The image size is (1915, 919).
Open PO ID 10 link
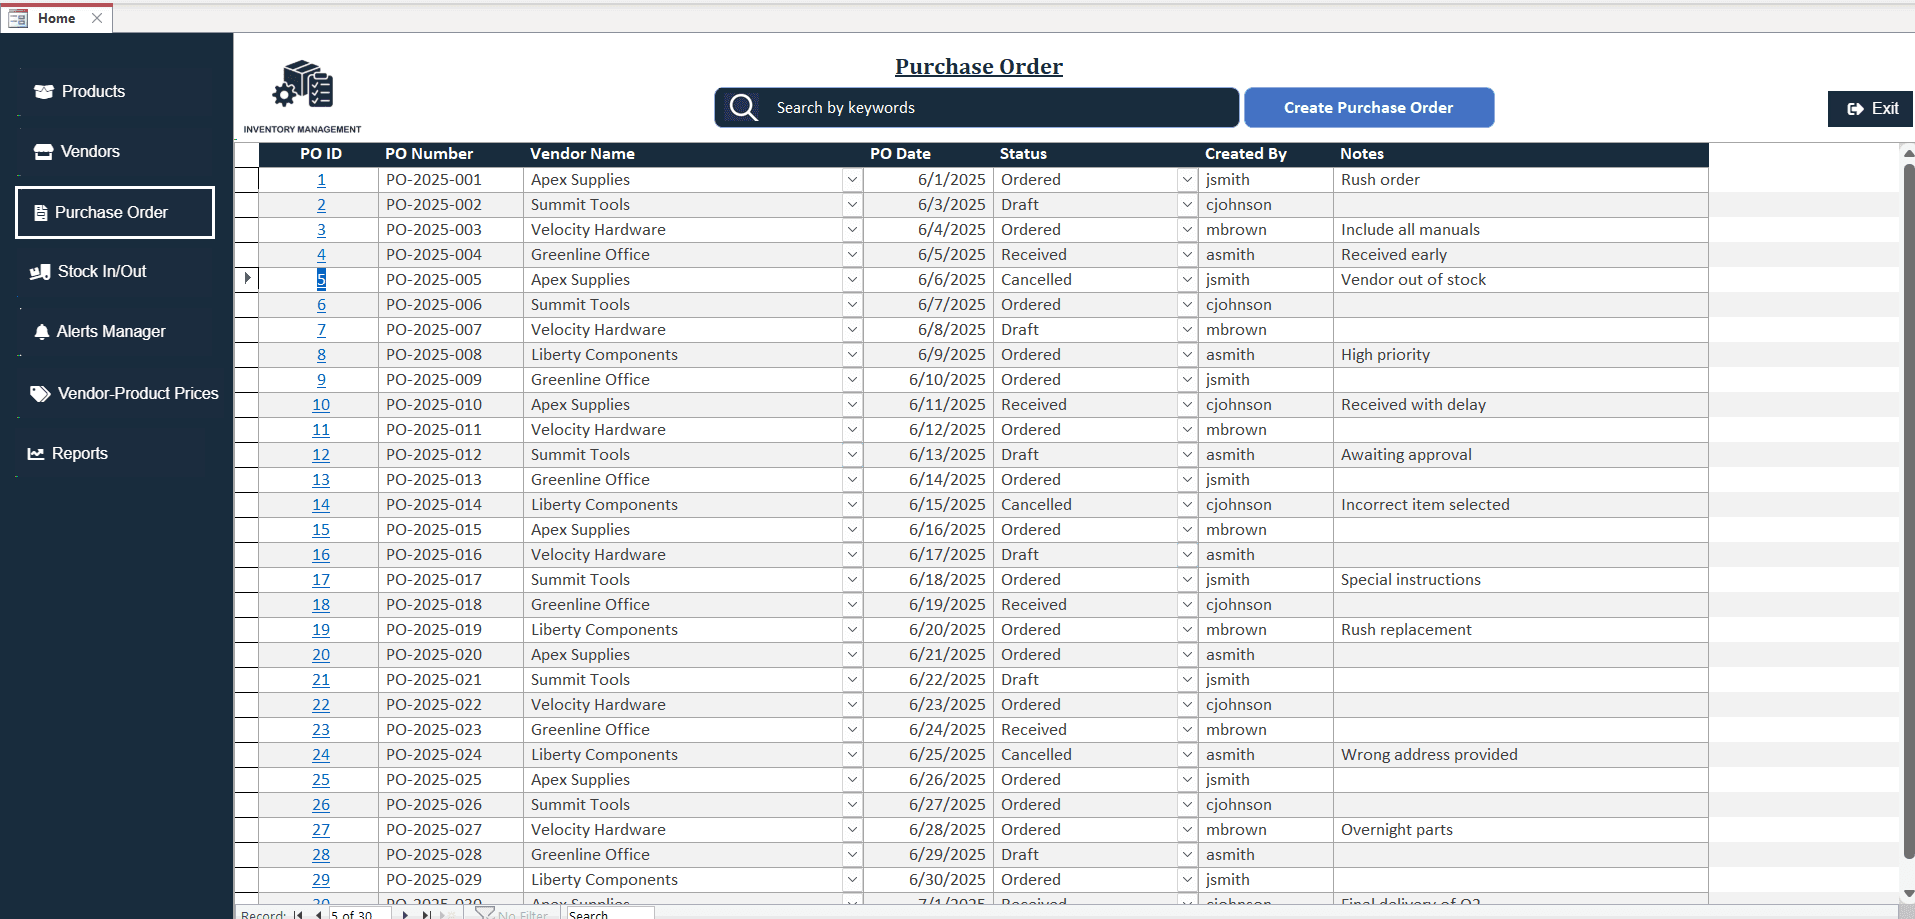tap(320, 404)
